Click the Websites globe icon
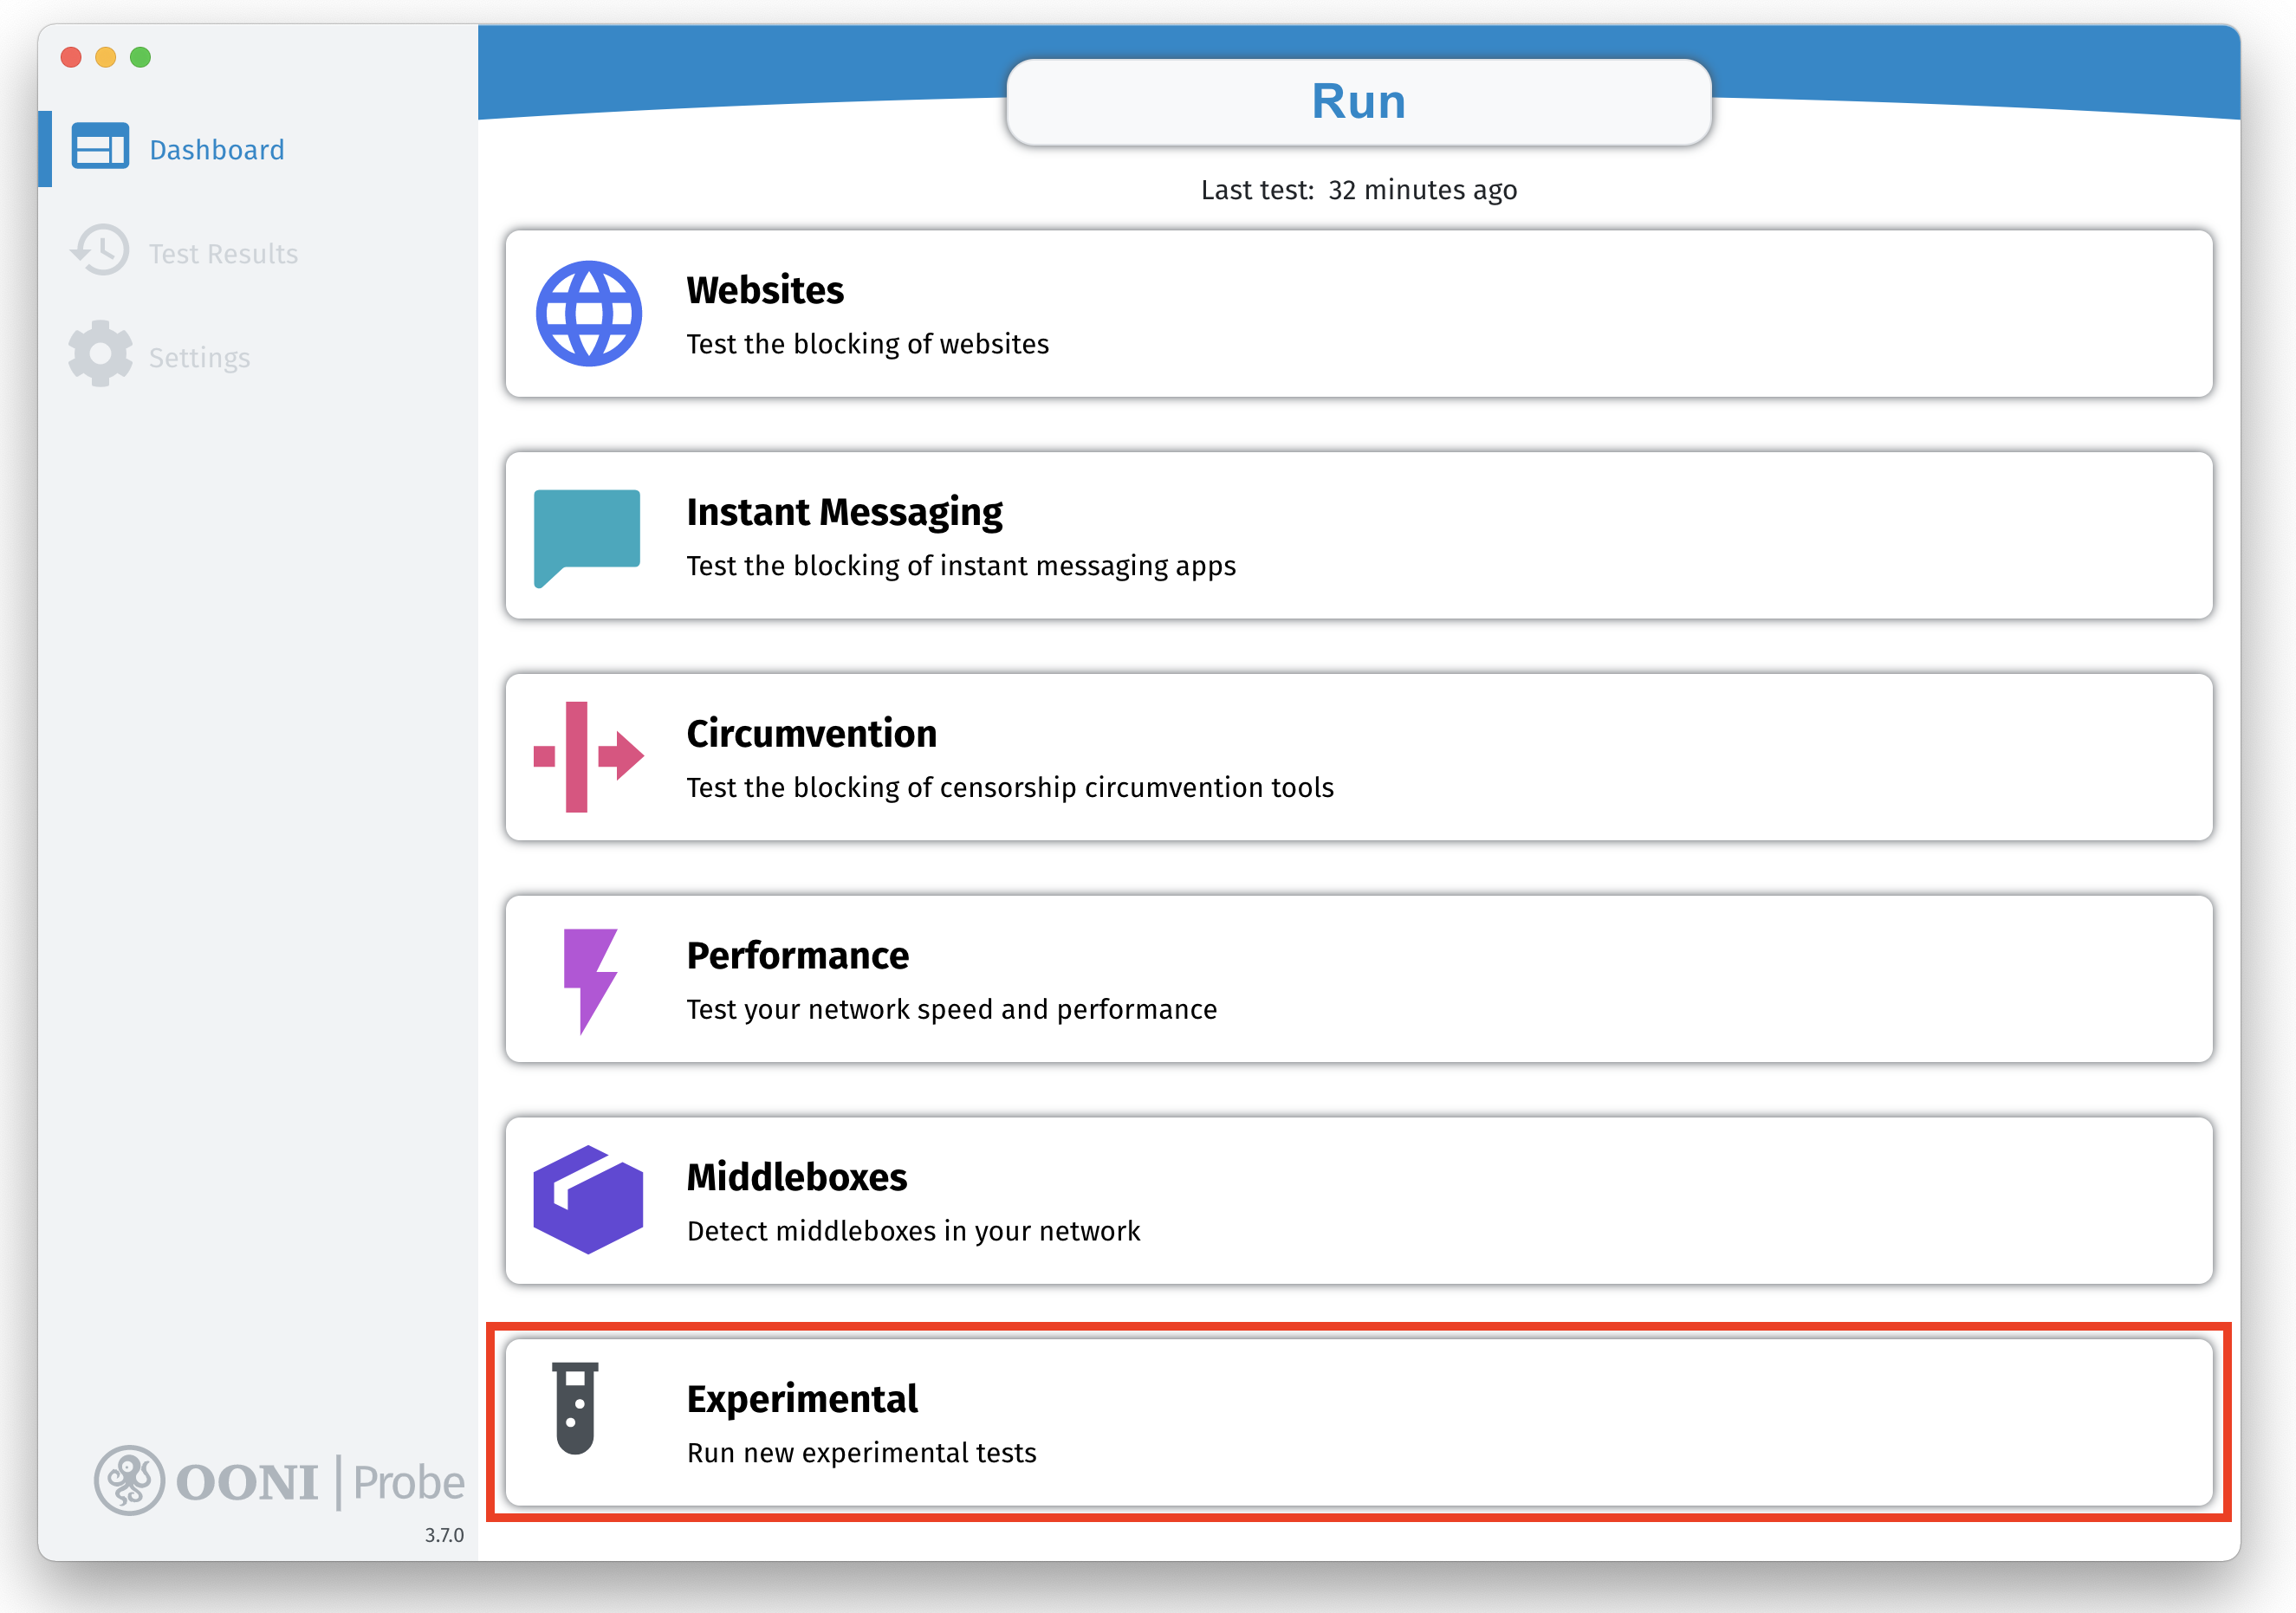The width and height of the screenshot is (2296, 1613). pyautogui.click(x=588, y=314)
